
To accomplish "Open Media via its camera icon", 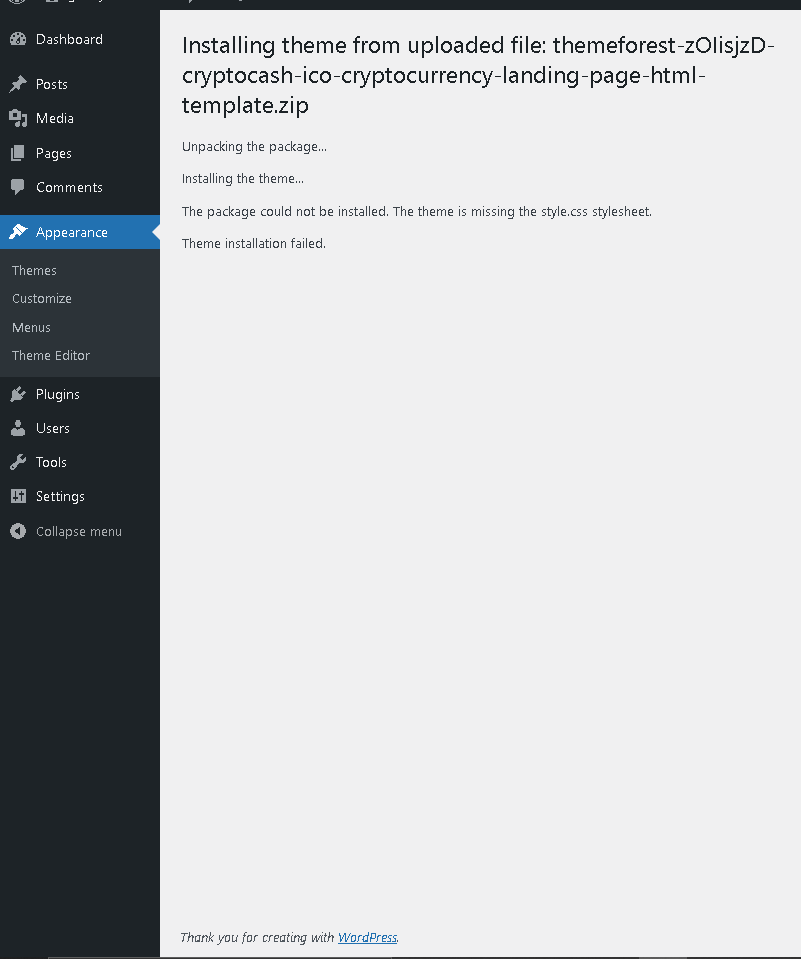I will 18,119.
